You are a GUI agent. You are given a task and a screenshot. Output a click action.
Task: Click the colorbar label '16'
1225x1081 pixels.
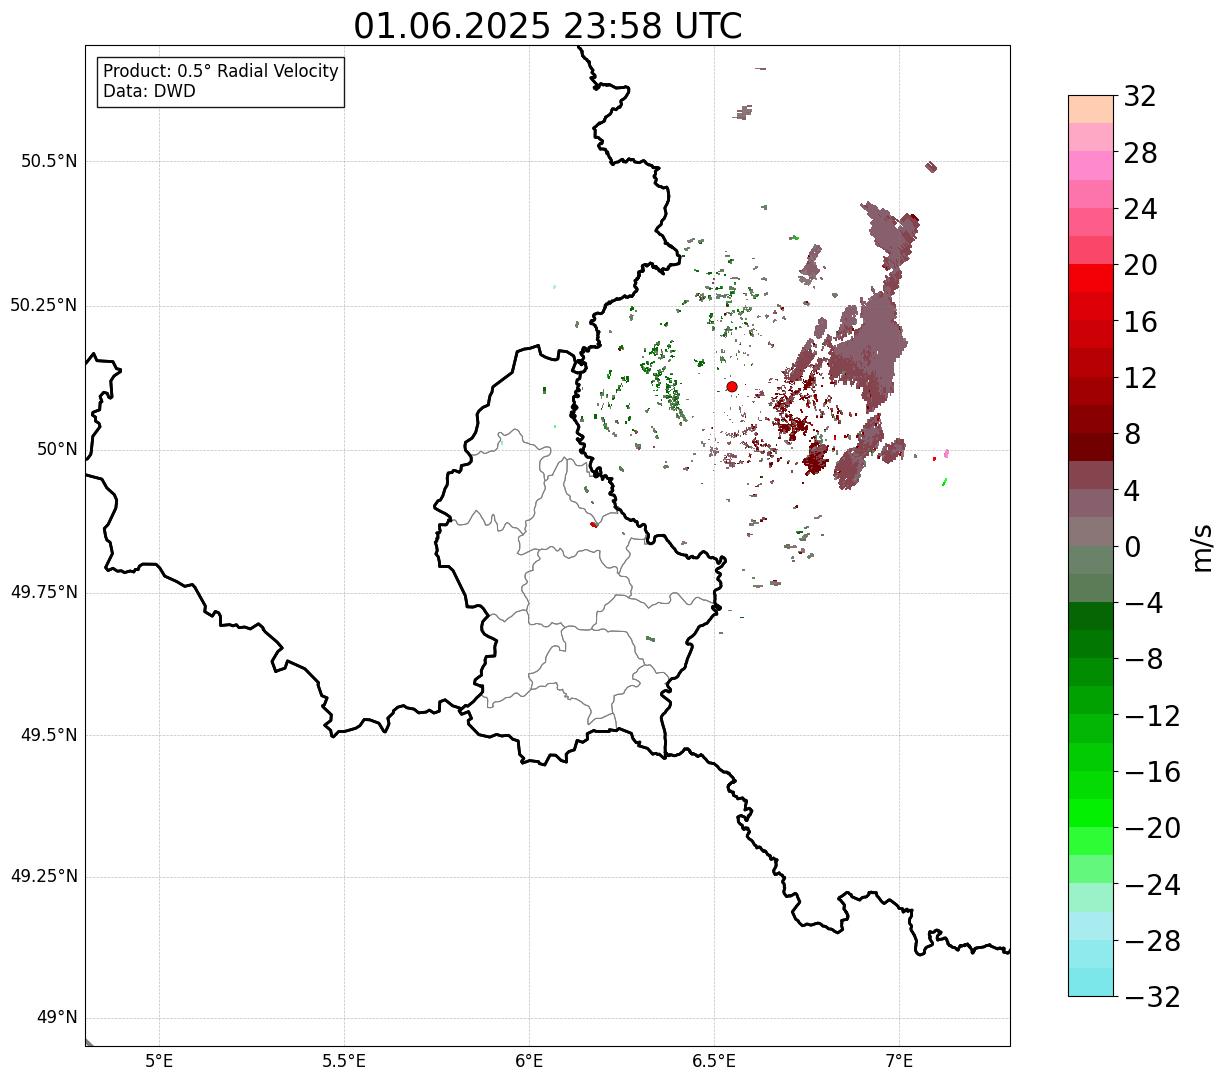[1140, 322]
